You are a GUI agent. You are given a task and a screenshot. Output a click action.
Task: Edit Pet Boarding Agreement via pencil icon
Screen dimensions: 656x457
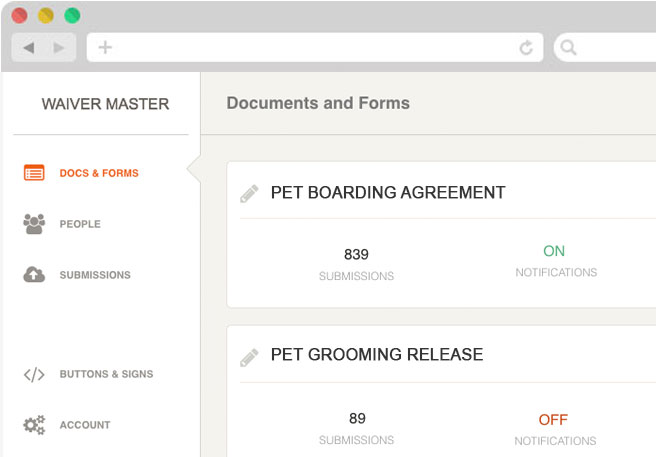[249, 193]
